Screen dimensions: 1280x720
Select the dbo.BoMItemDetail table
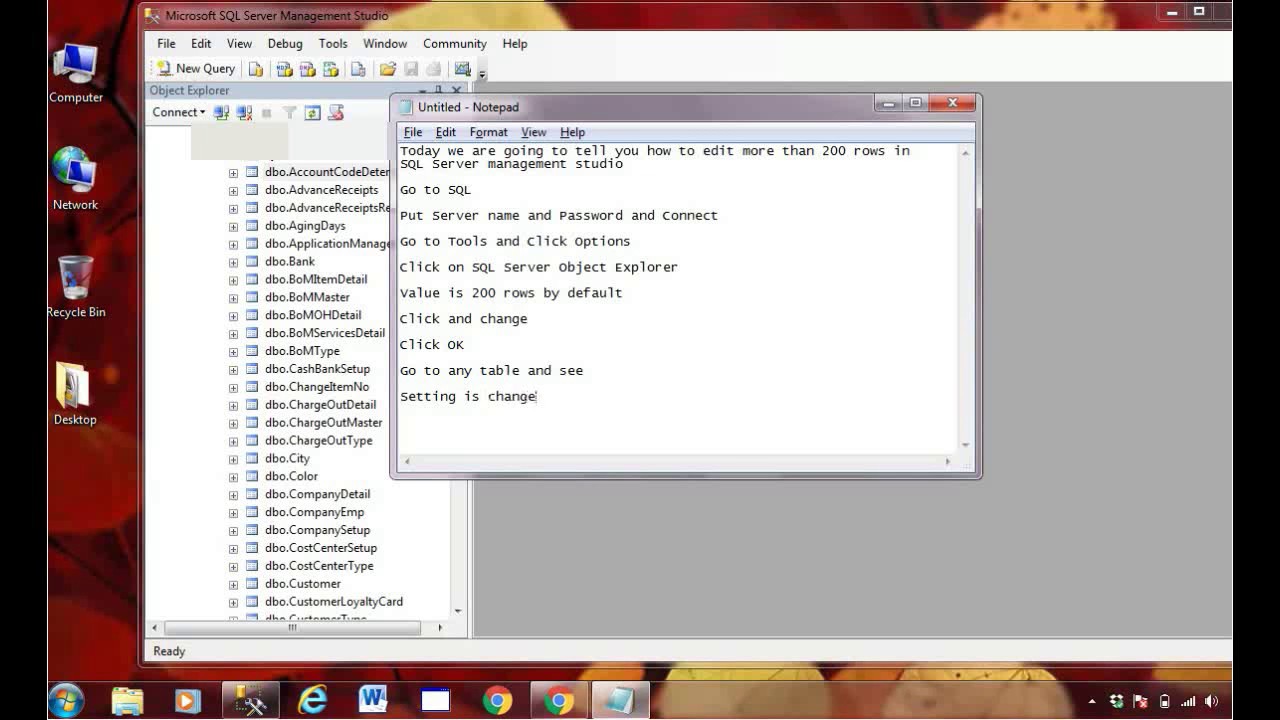[x=316, y=280]
